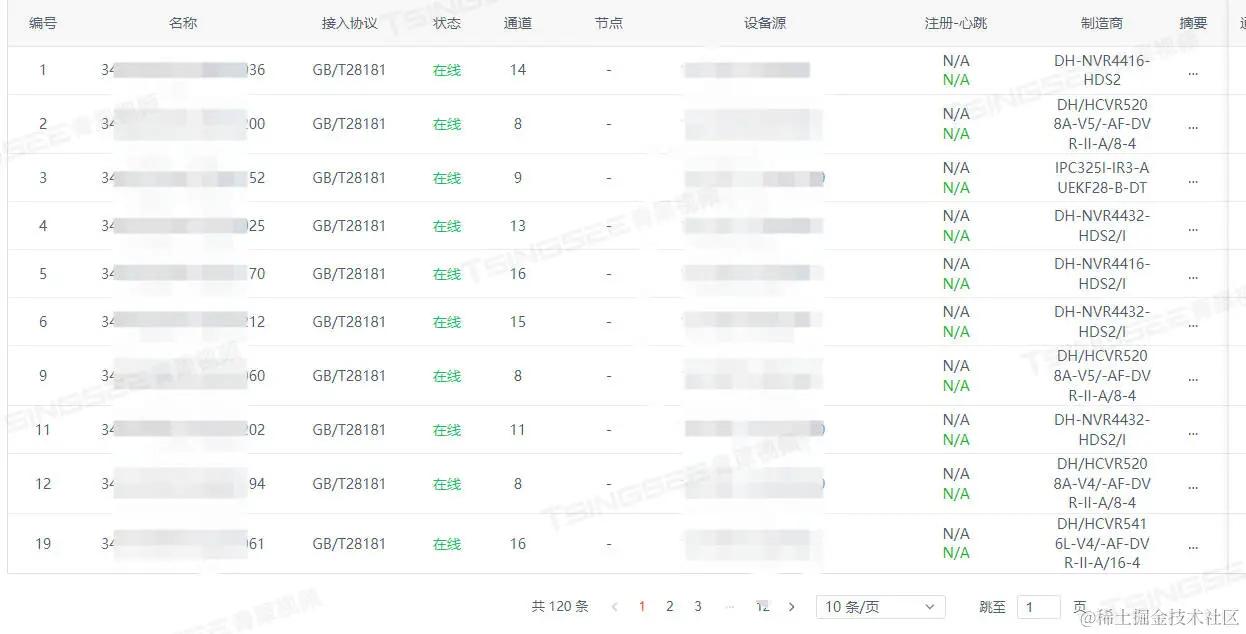
Task: Click the 通道 column header
Action: (518, 23)
